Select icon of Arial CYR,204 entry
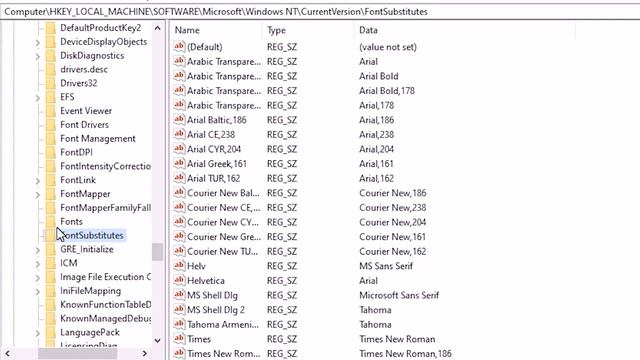Image resolution: width=640 pixels, height=360 pixels. pyautogui.click(x=179, y=149)
